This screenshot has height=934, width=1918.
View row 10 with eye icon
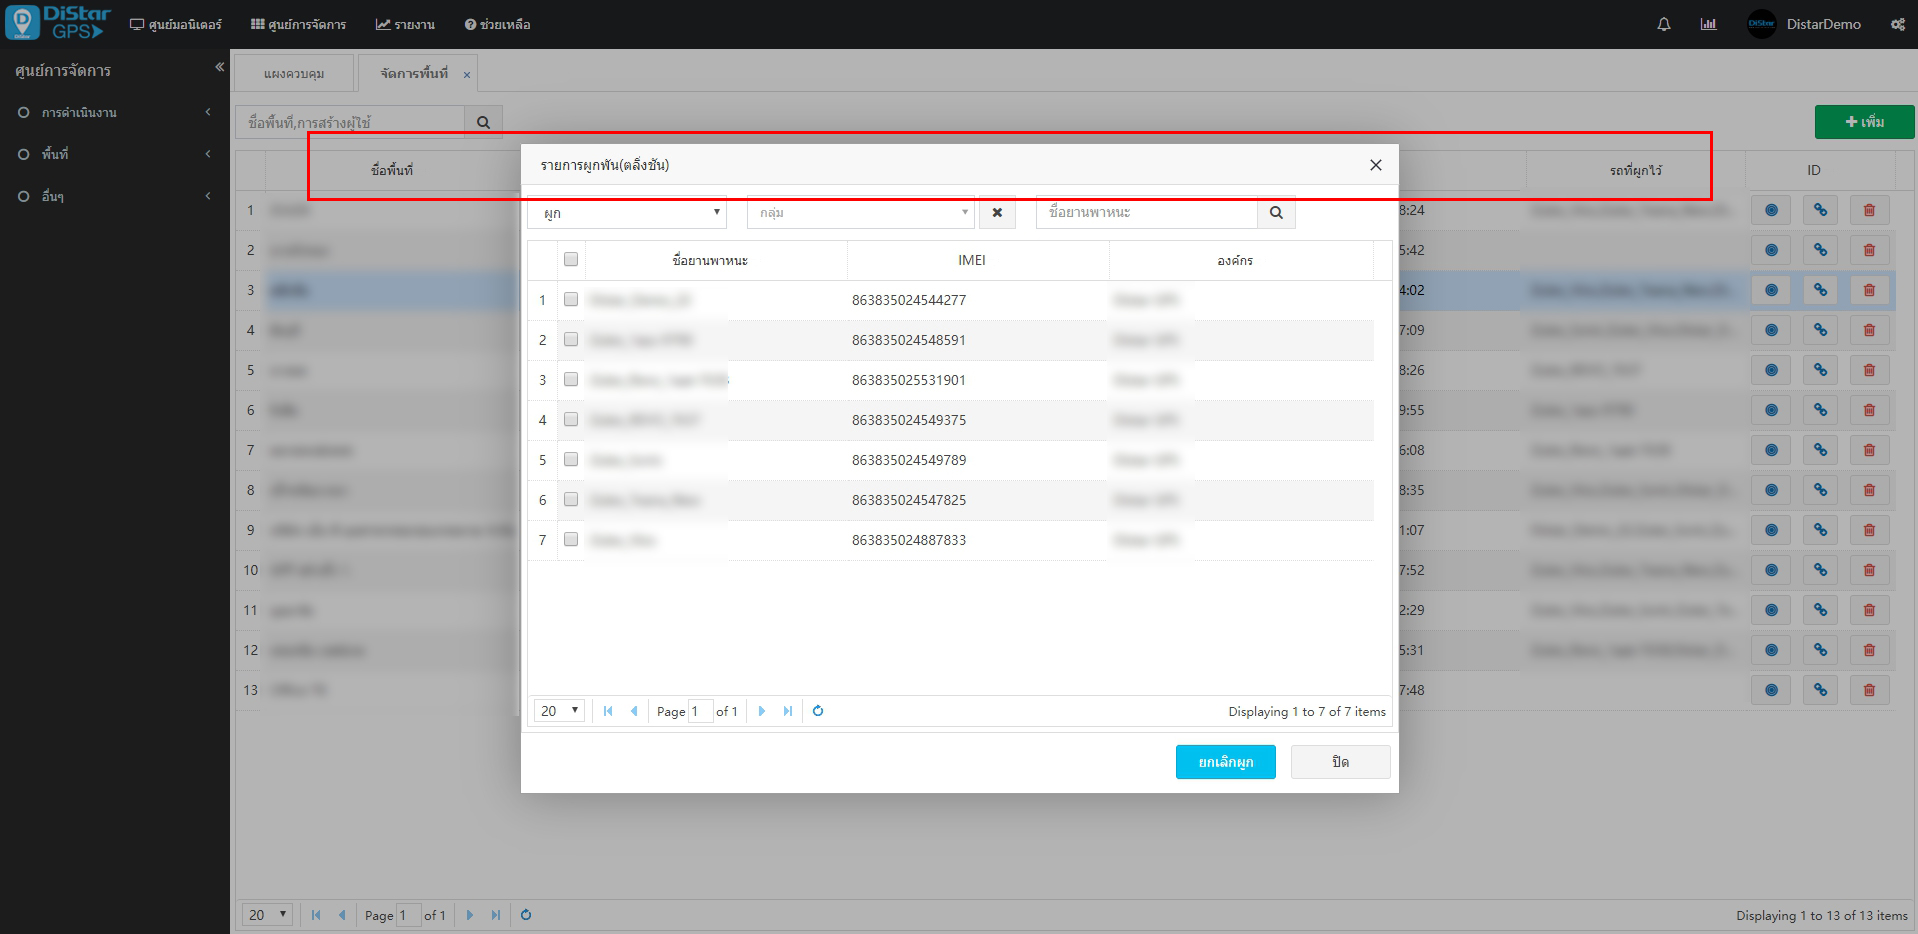pyautogui.click(x=1771, y=570)
